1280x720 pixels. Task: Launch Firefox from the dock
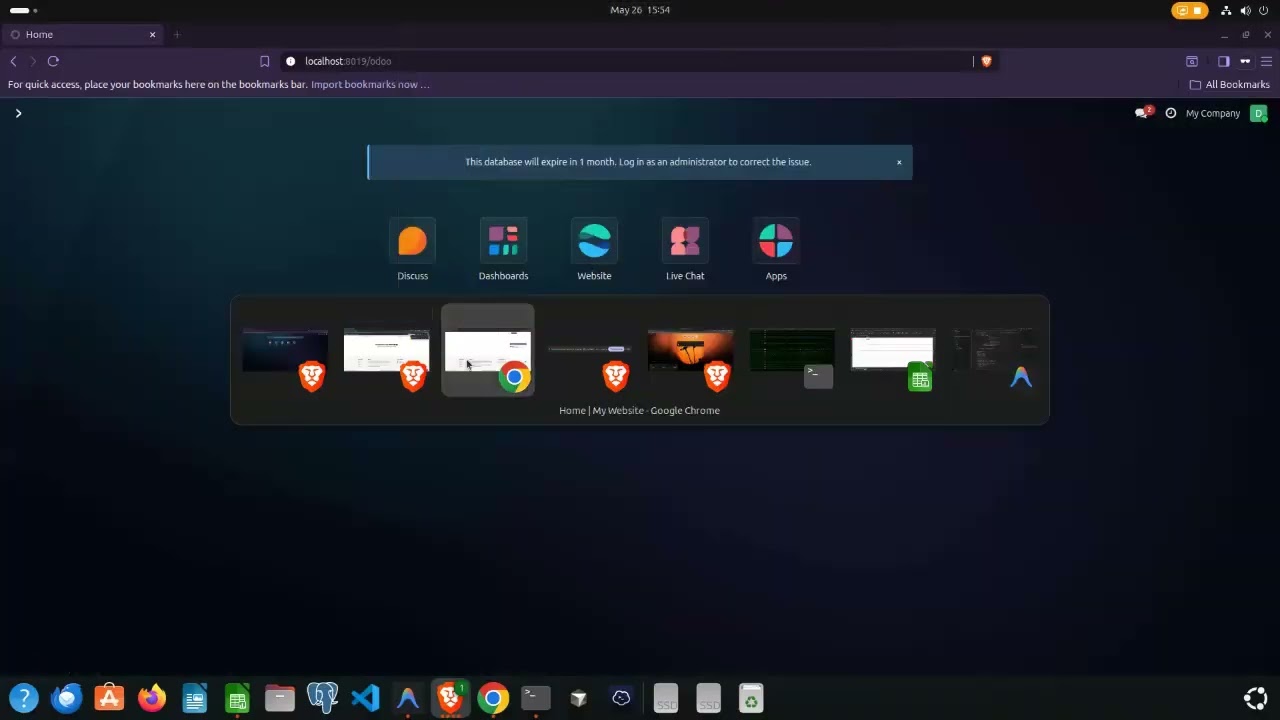pos(152,698)
